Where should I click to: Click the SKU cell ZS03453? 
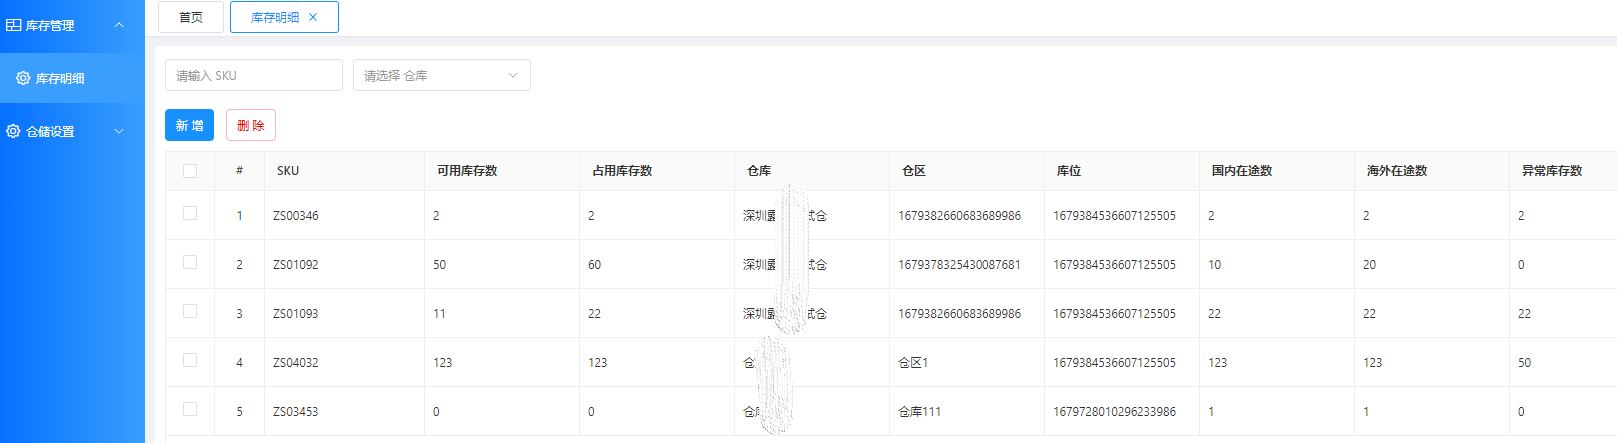tap(296, 412)
